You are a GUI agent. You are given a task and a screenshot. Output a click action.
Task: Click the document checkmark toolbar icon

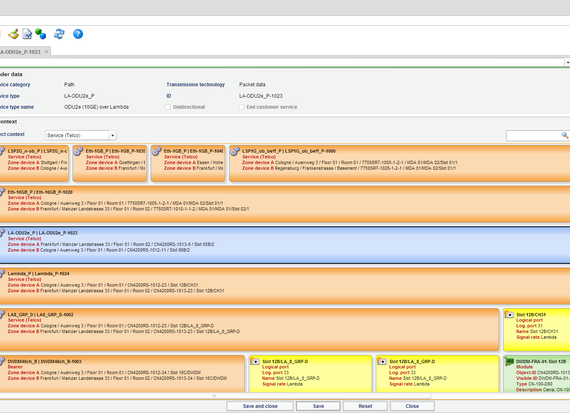click(27, 34)
